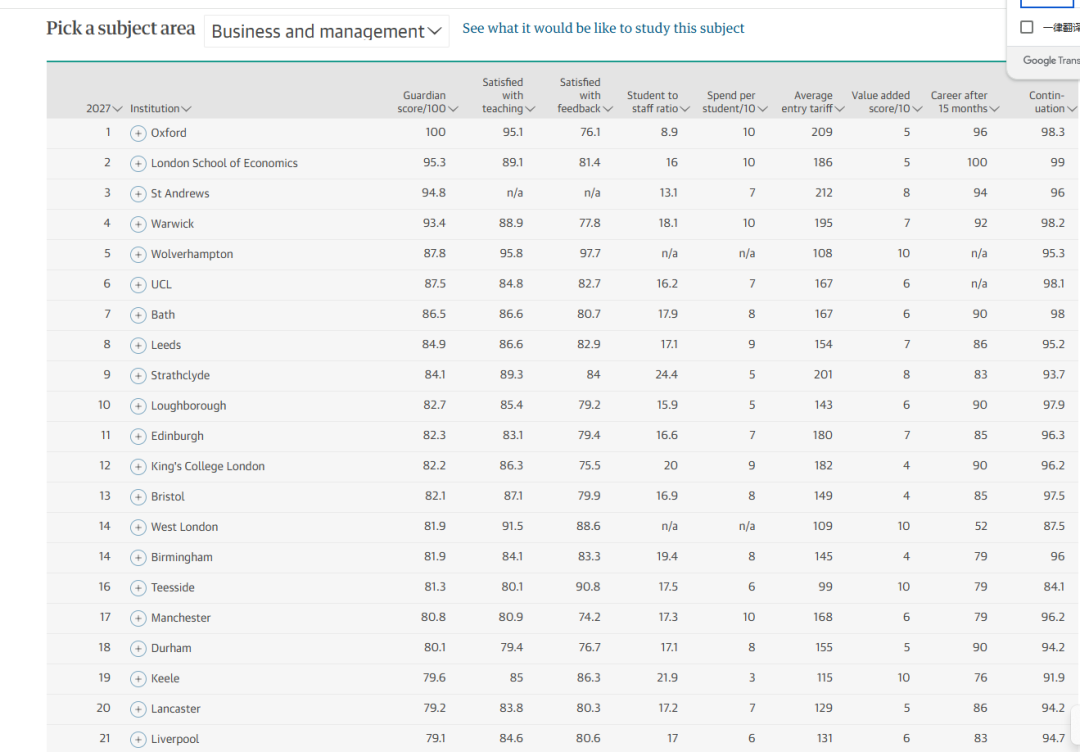Expand London School of Economics plus icon
Image resolution: width=1080 pixels, height=752 pixels.
138,164
